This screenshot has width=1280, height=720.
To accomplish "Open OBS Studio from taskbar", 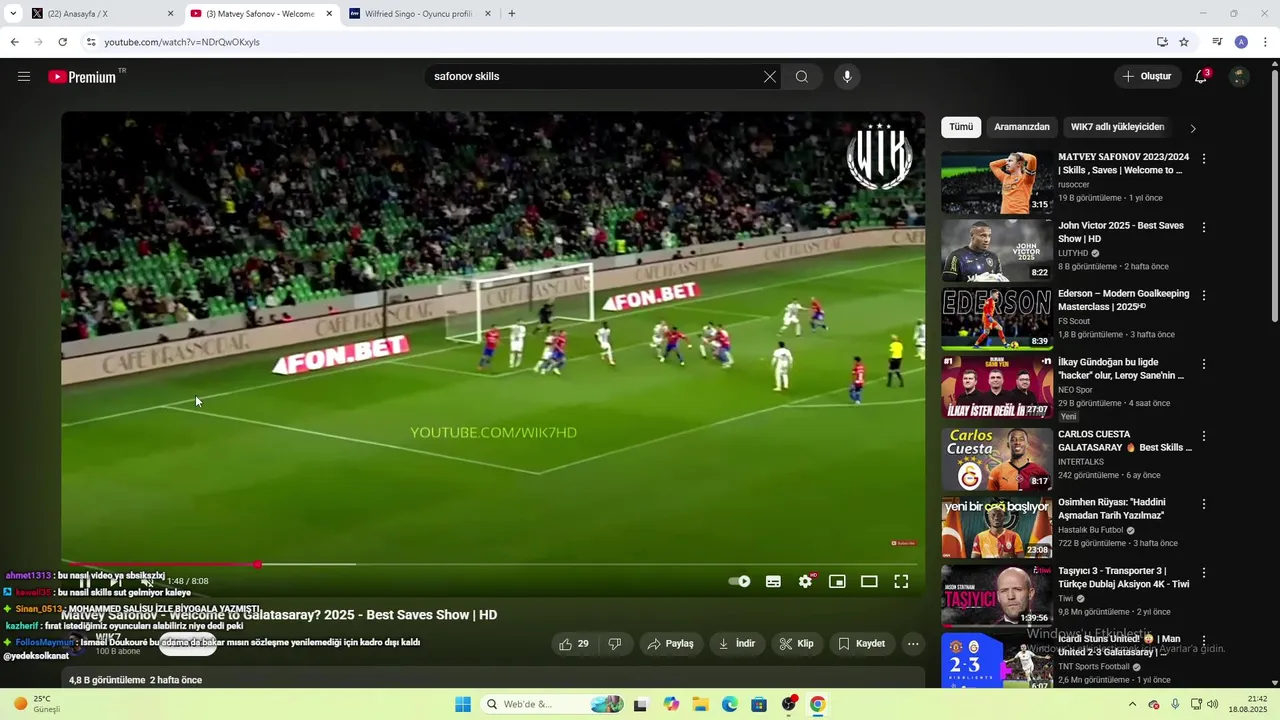I will pos(789,704).
